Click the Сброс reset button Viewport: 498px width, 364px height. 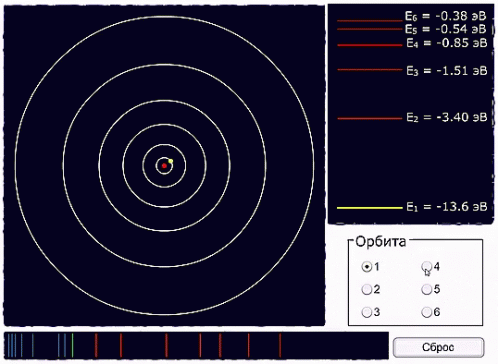[x=438, y=347]
